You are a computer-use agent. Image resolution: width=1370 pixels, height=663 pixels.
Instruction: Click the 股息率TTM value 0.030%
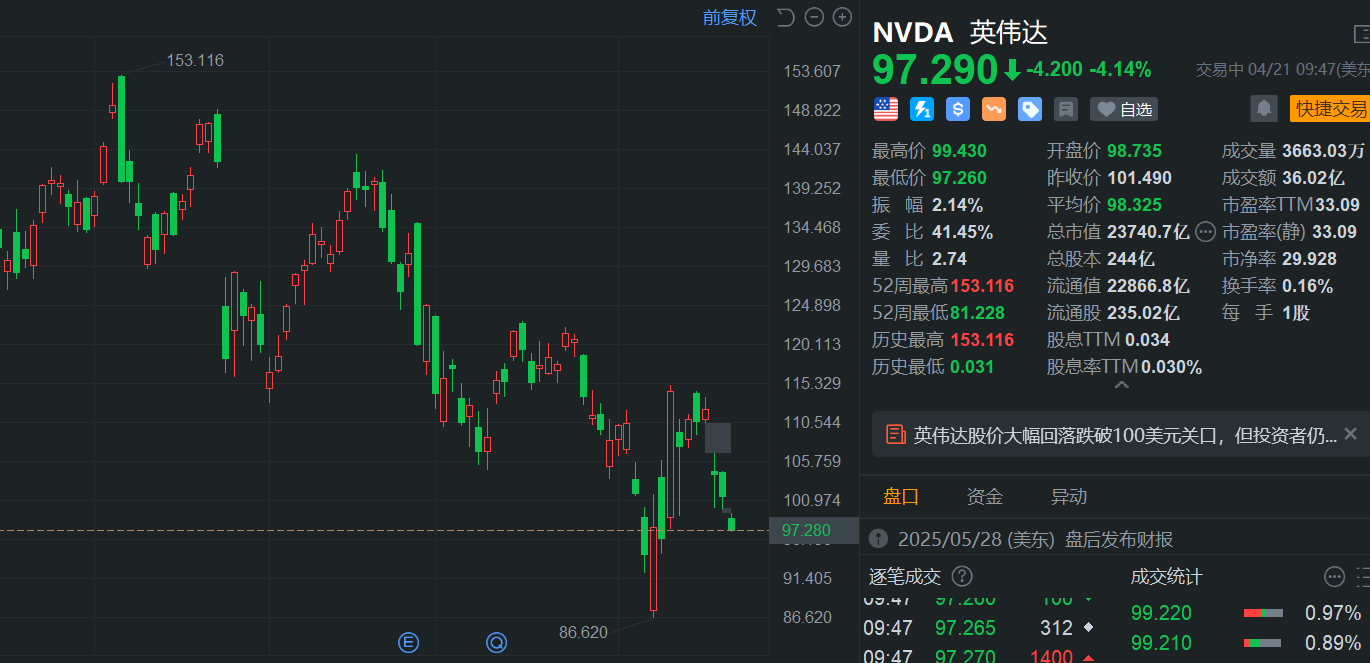click(1172, 366)
